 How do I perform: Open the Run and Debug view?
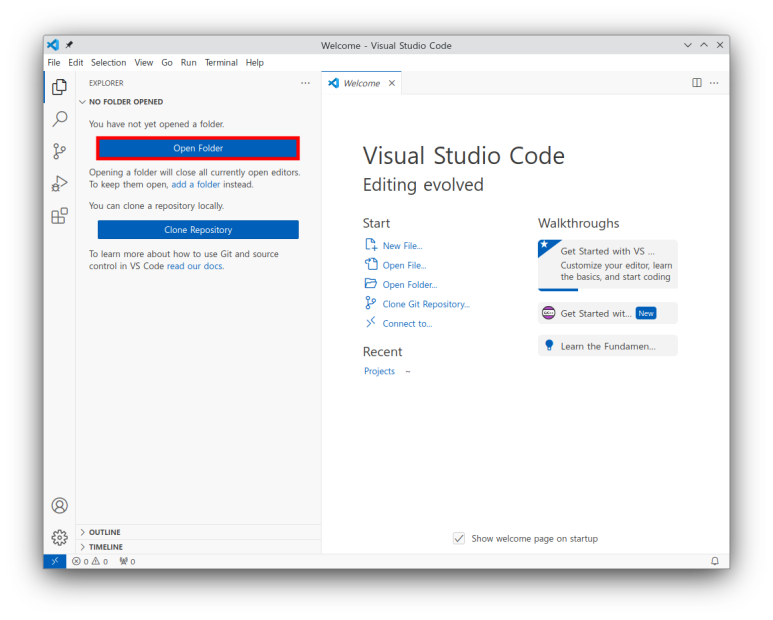60,183
